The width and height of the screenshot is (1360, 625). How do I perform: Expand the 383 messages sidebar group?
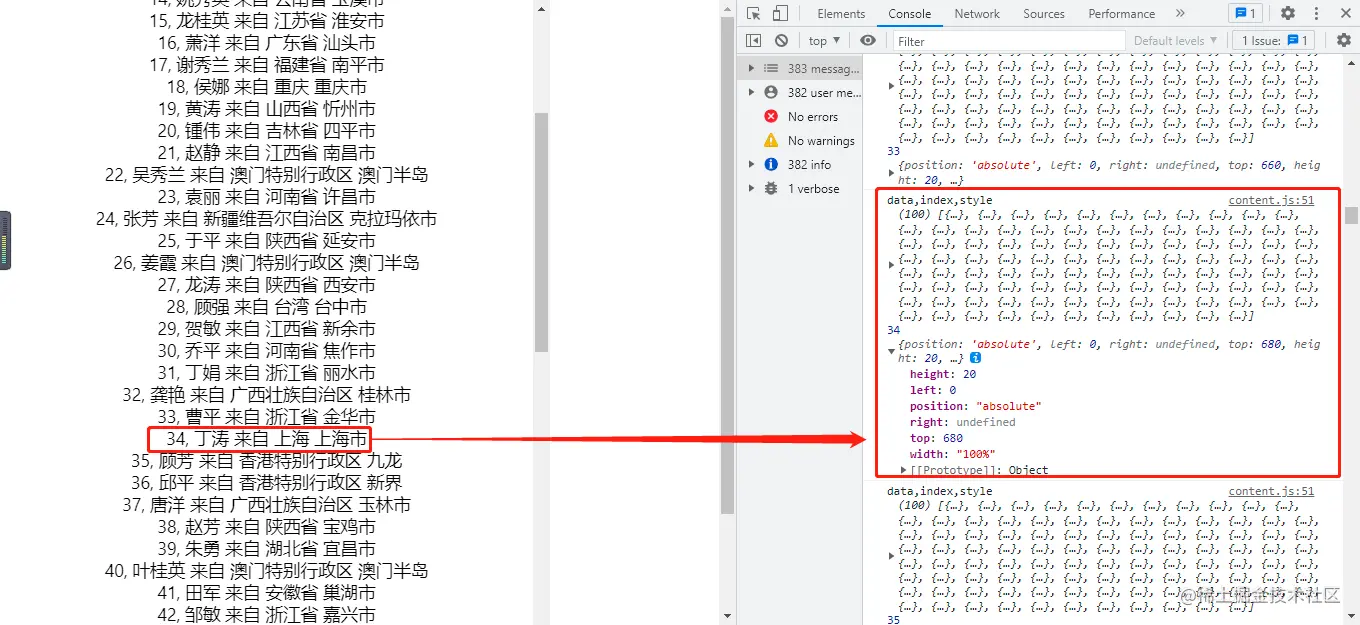point(752,69)
